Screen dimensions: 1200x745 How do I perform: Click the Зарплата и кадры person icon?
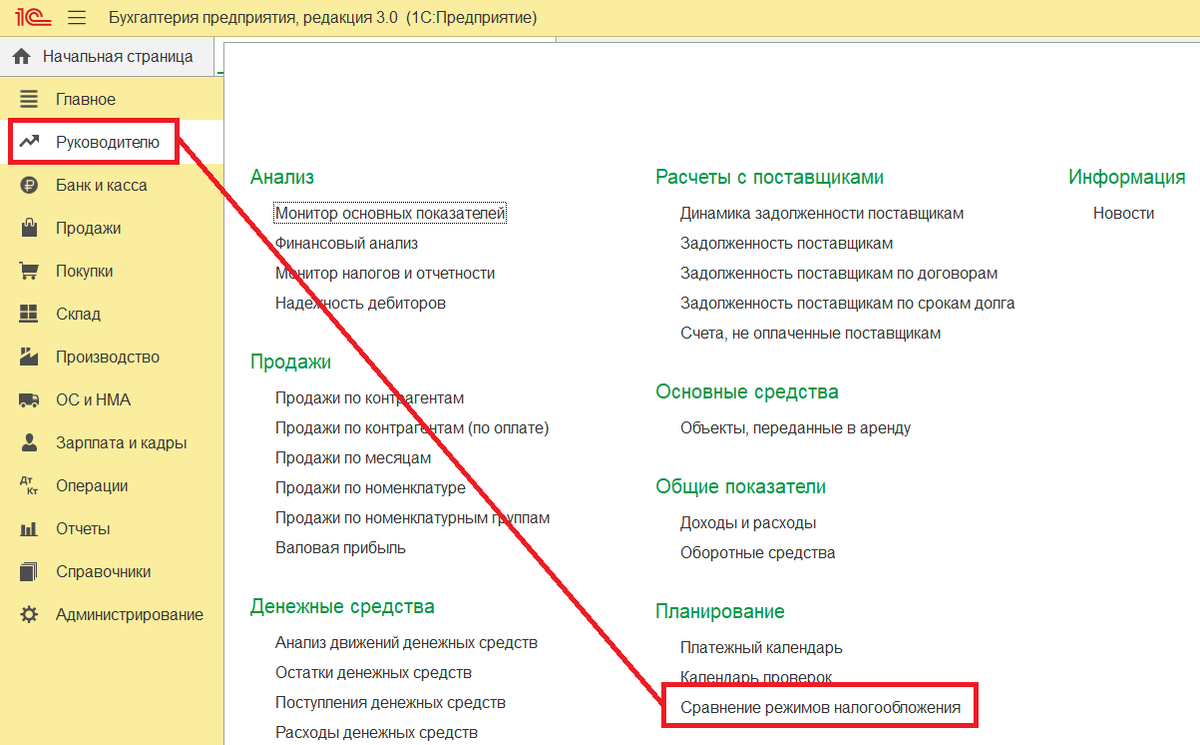pyautogui.click(x=28, y=443)
